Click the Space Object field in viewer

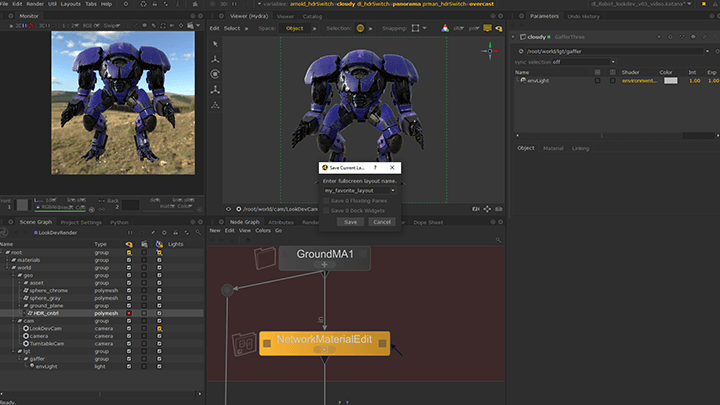pyautogui.click(x=294, y=28)
